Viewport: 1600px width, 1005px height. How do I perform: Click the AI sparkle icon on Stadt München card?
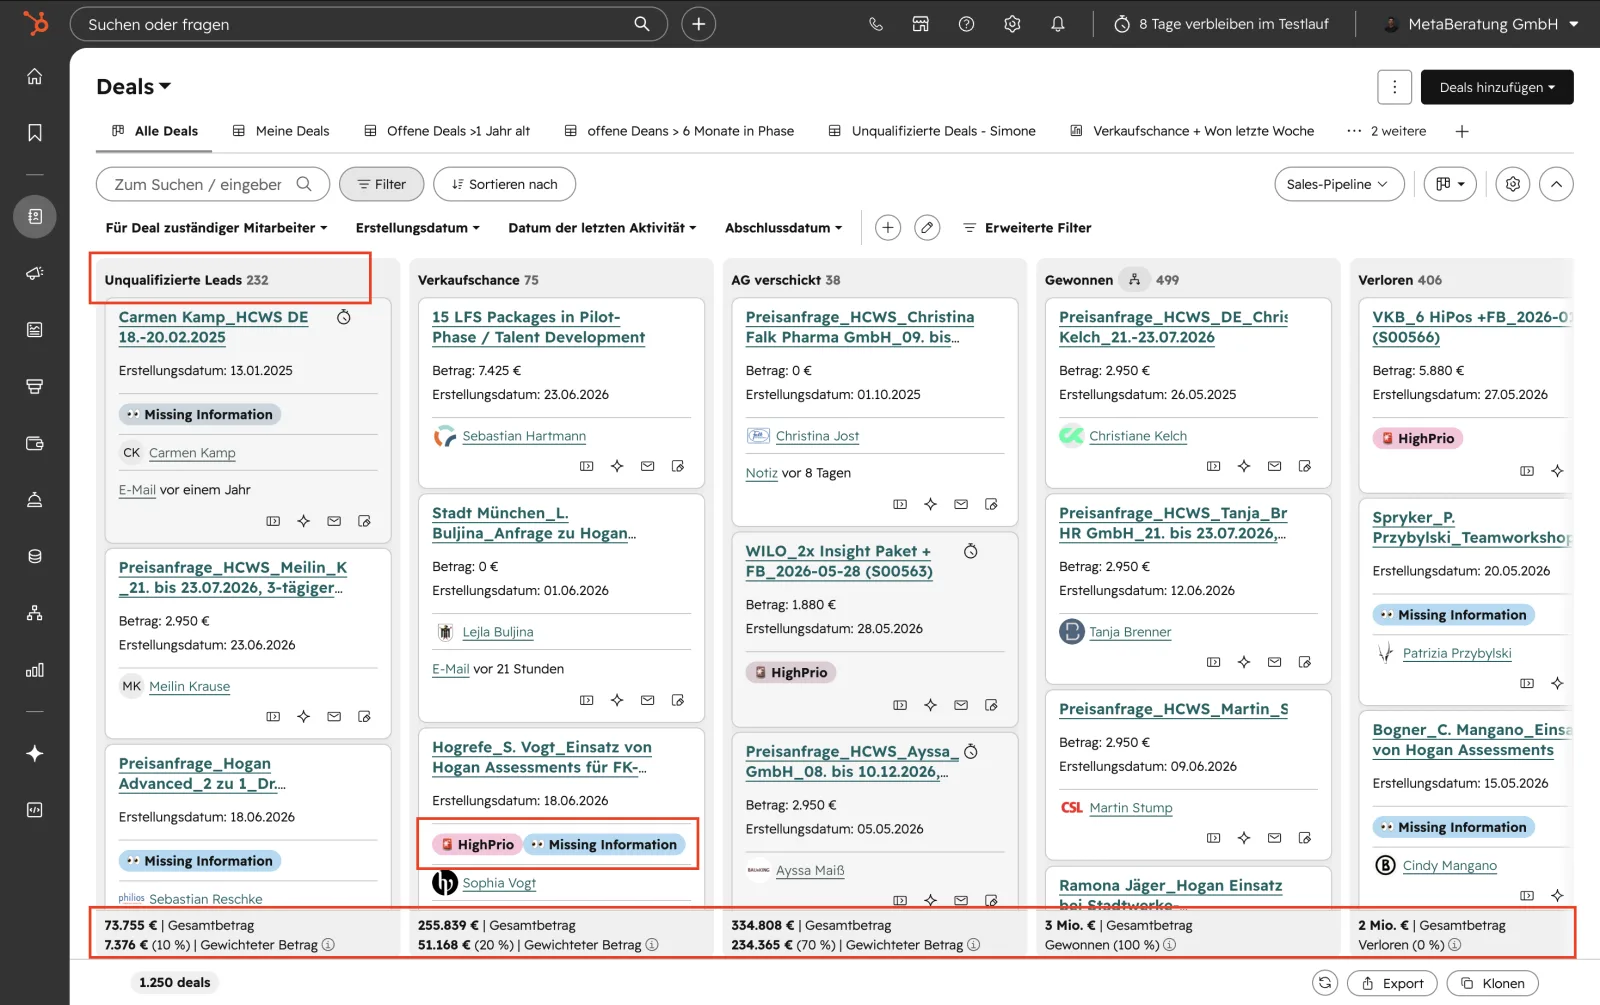pos(617,700)
